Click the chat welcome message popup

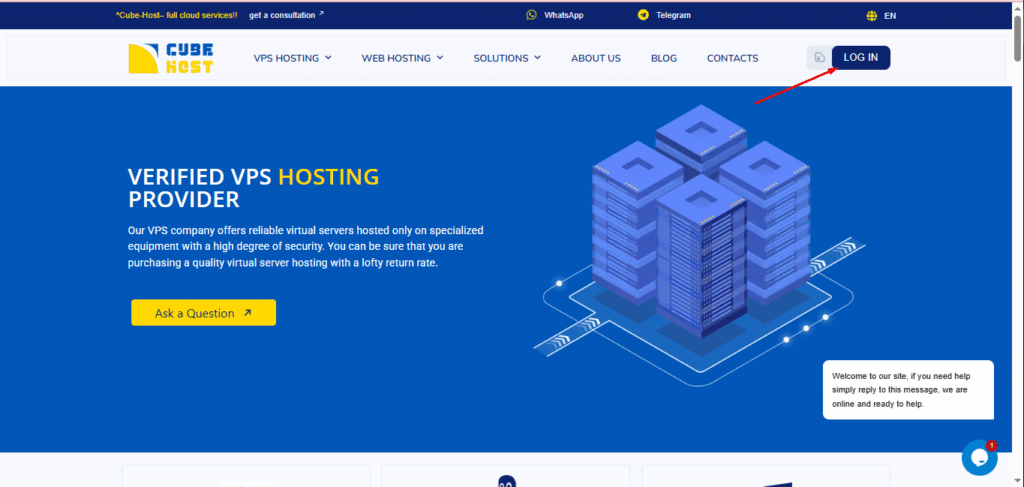(x=908, y=390)
